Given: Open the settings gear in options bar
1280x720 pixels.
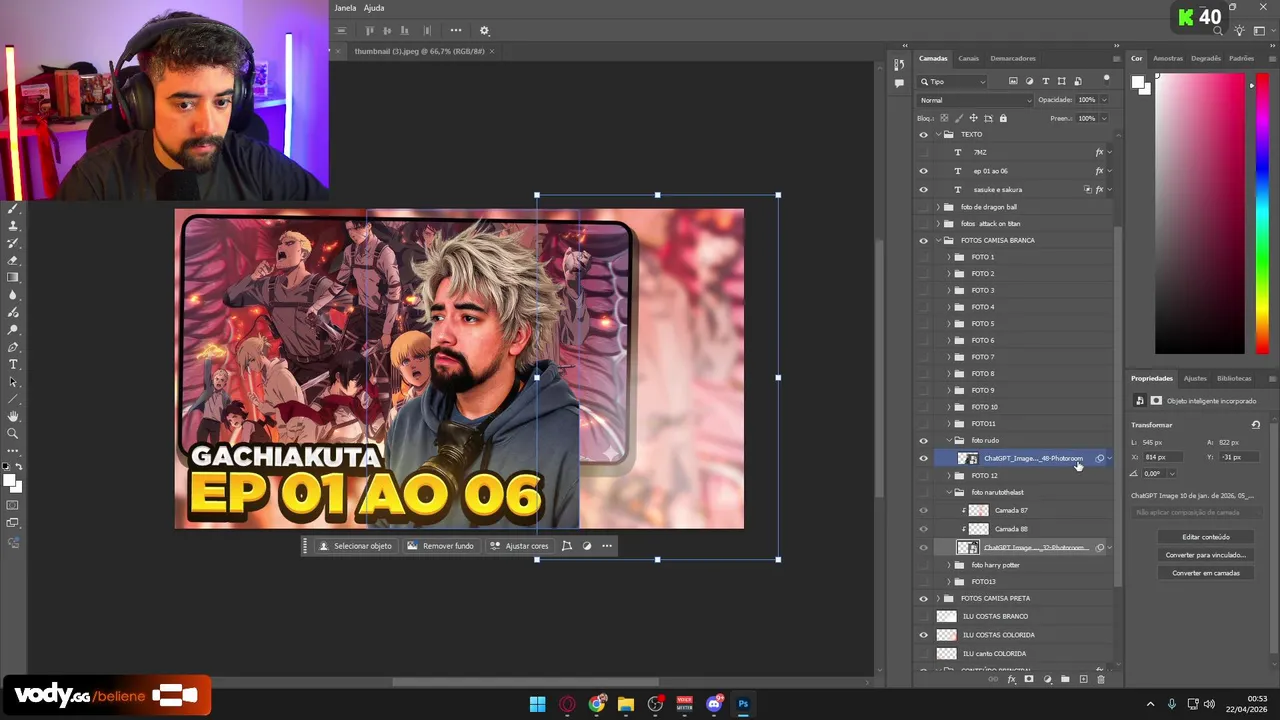Looking at the screenshot, I should click(x=484, y=31).
